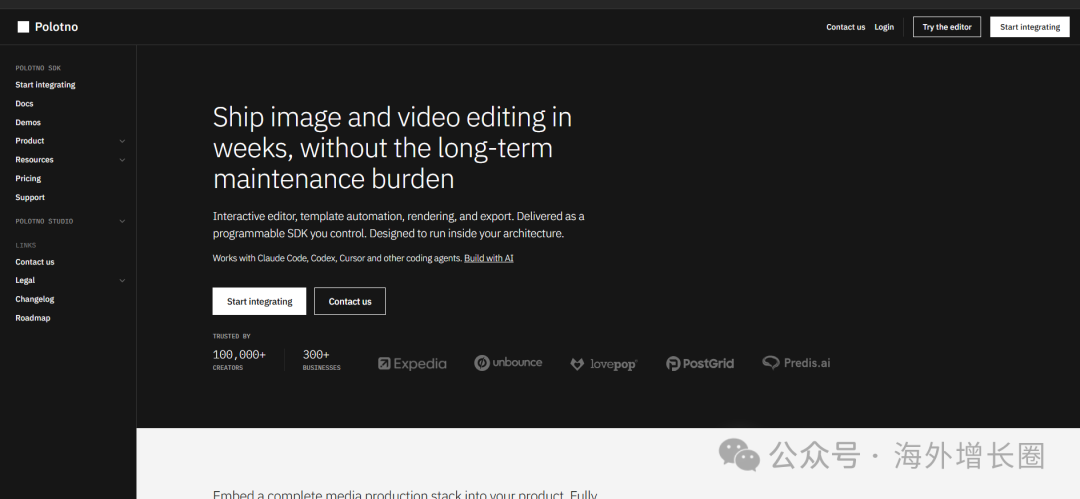The image size is (1080, 499).
Task: Click hero Contact us button
Action: click(349, 301)
